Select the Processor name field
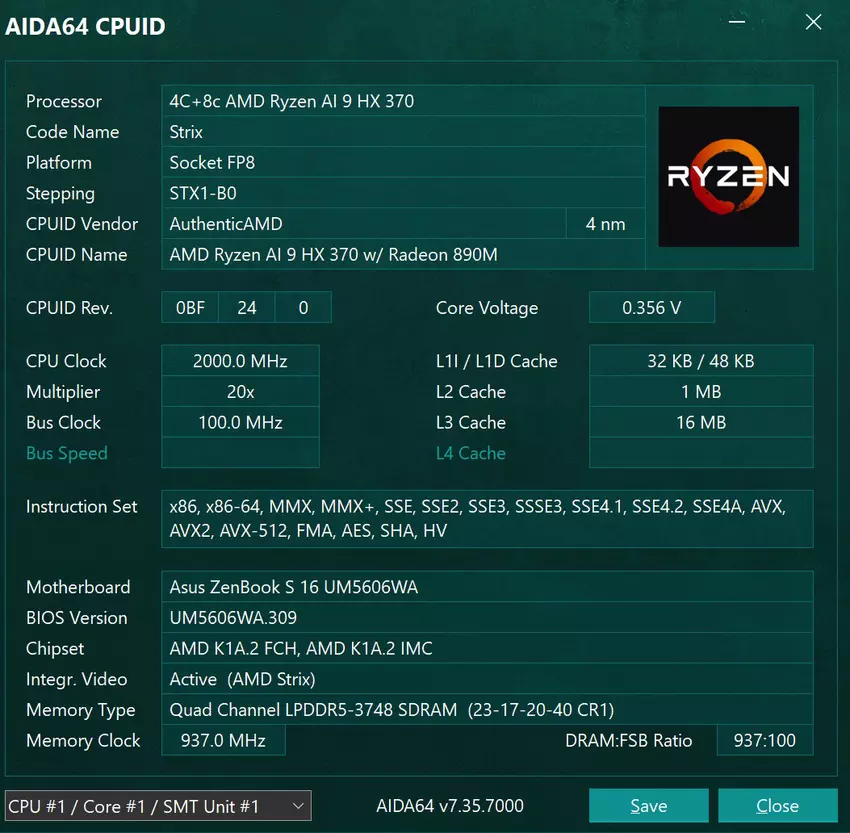This screenshot has width=850, height=833. coord(403,101)
